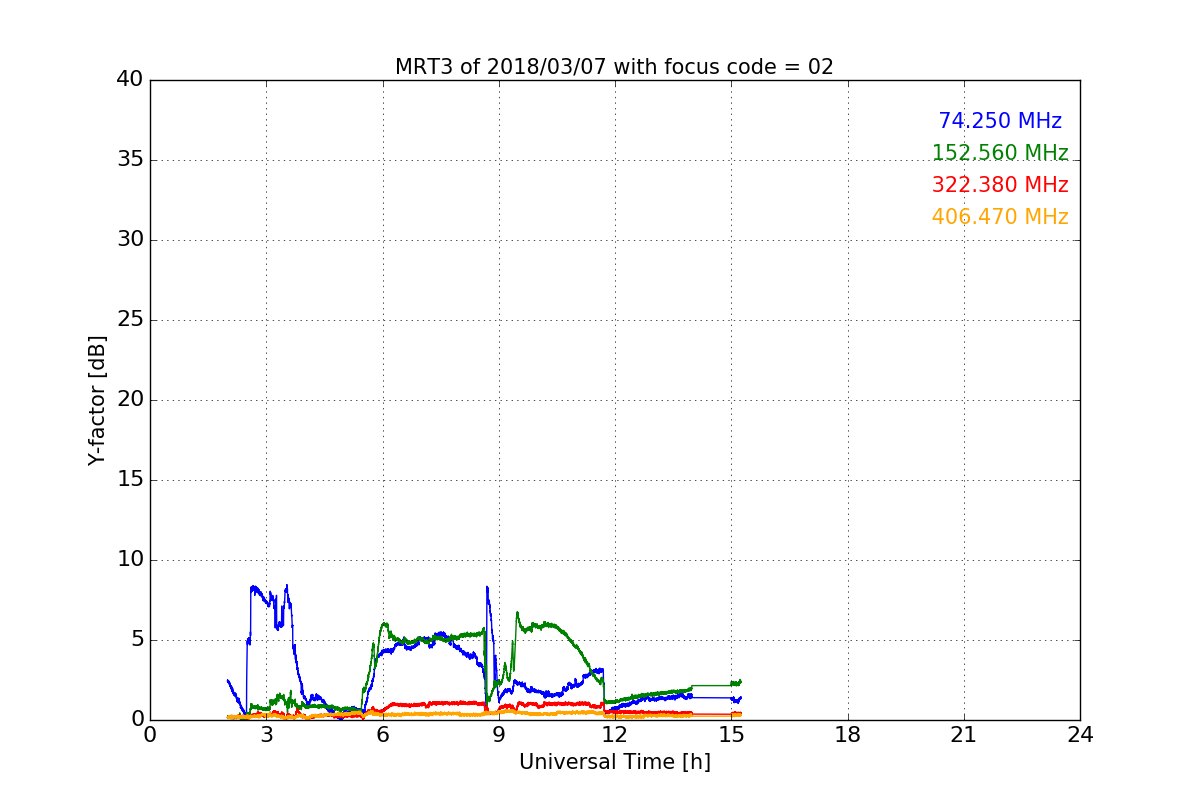Click the y-axis tick label '40'
Image resolution: width=1200 pixels, height=800 pixels.
coord(130,80)
